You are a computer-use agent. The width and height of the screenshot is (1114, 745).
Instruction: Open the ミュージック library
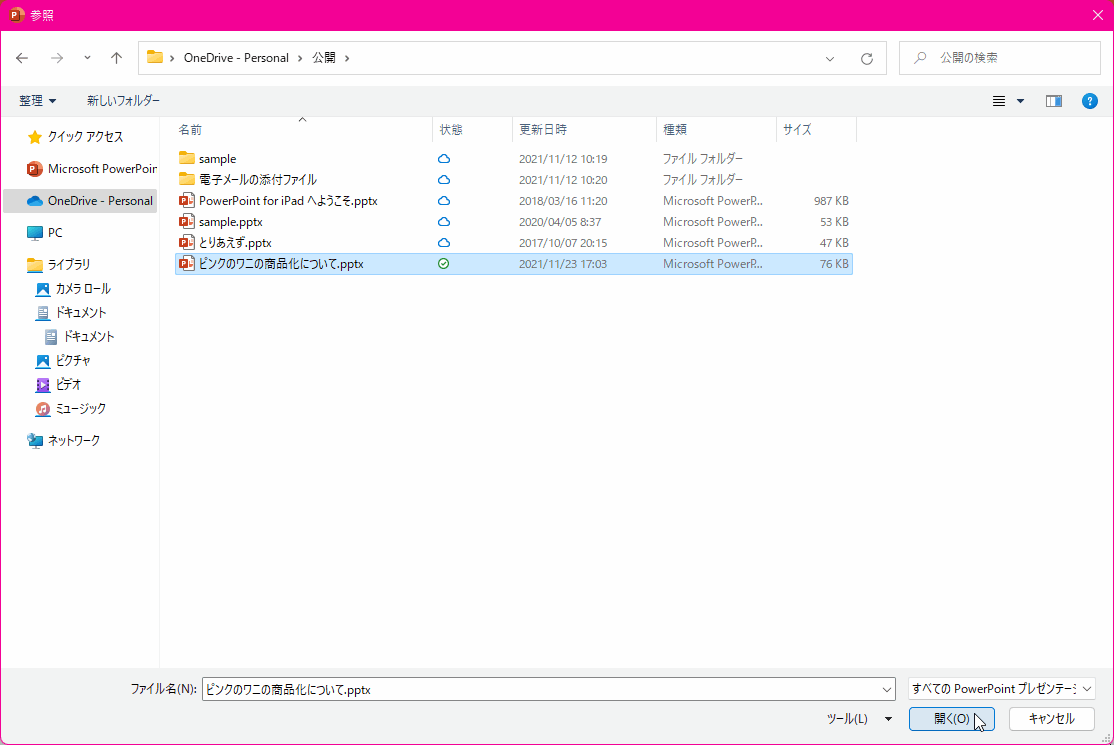(x=70, y=409)
